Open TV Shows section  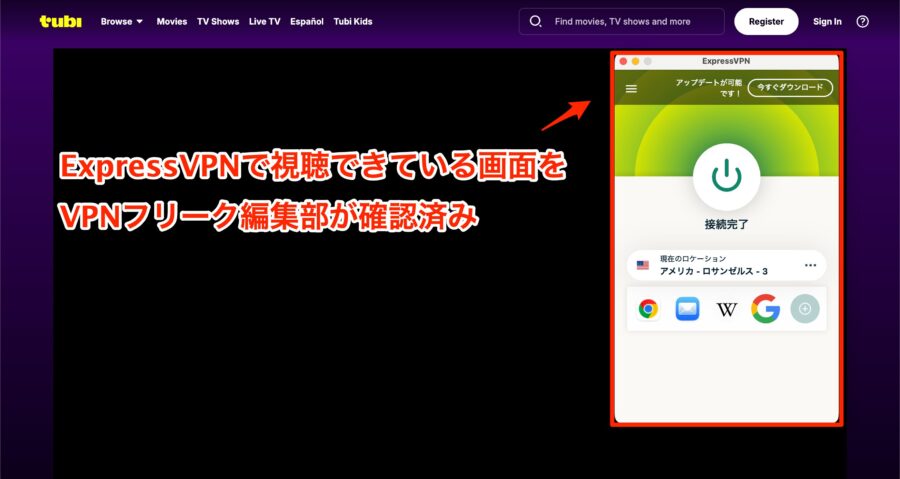pos(218,21)
